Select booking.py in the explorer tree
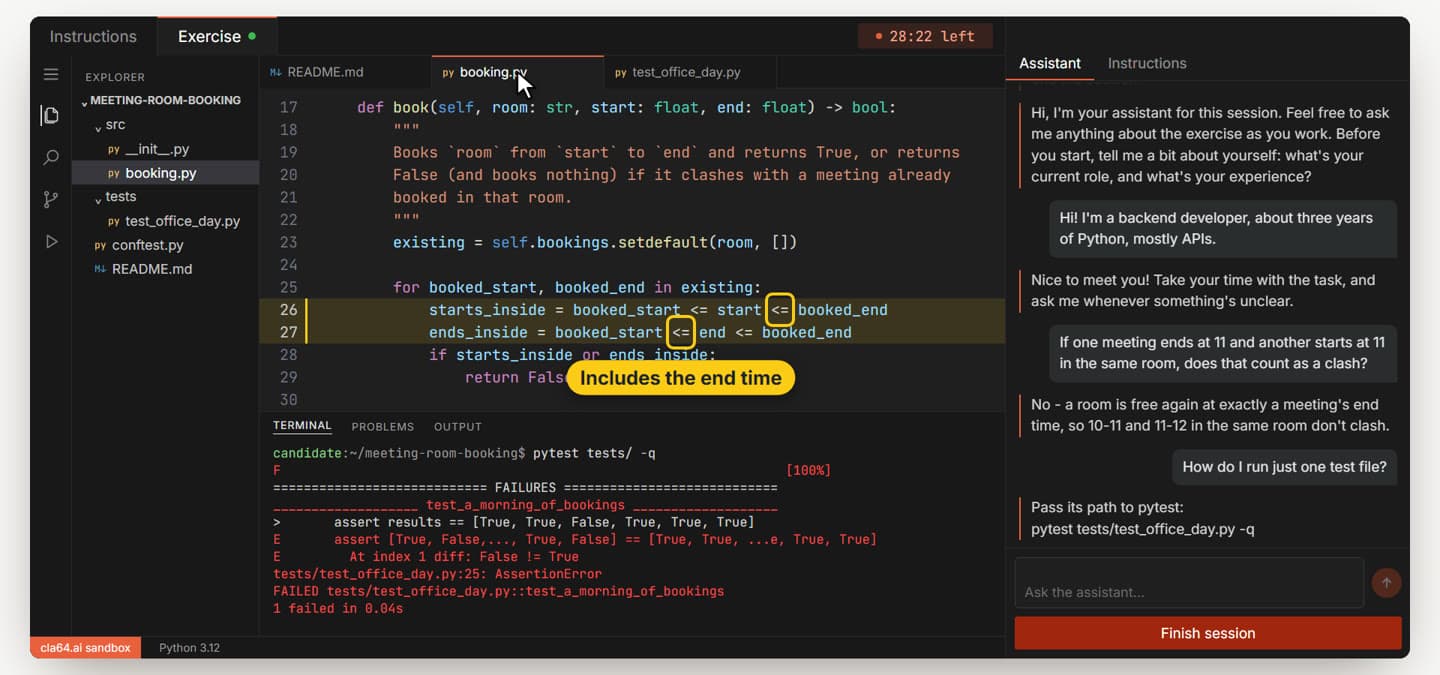This screenshot has width=1440, height=675. pos(165,173)
